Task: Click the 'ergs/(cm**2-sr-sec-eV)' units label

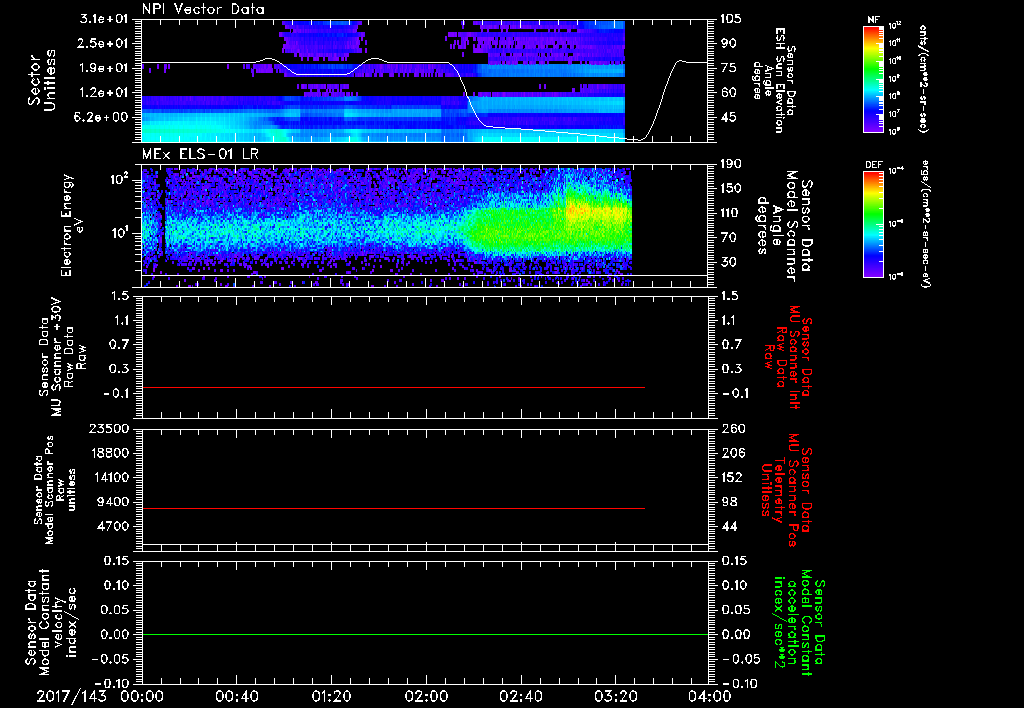Action: (926, 223)
